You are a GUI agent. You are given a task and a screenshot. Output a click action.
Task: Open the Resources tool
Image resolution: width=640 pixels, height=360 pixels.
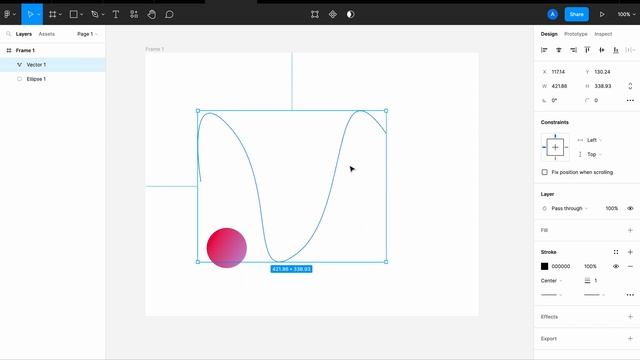(x=133, y=14)
